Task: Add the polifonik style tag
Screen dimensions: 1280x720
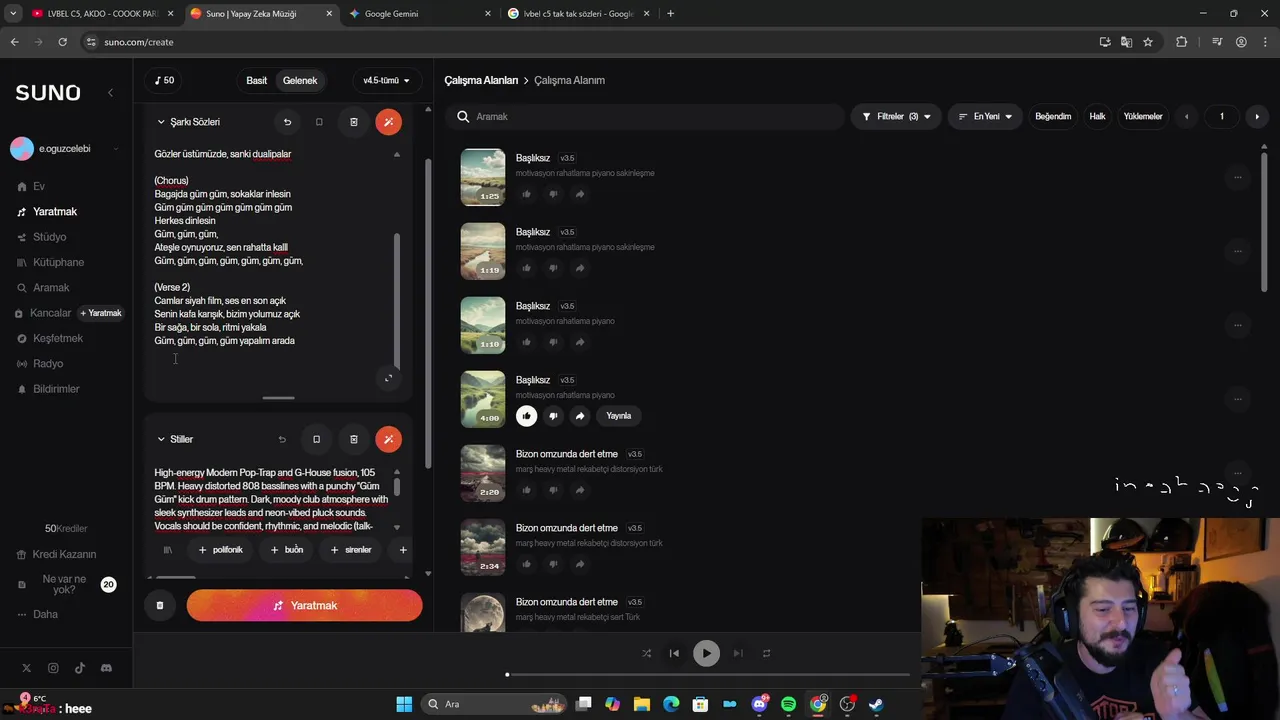Action: [220, 550]
